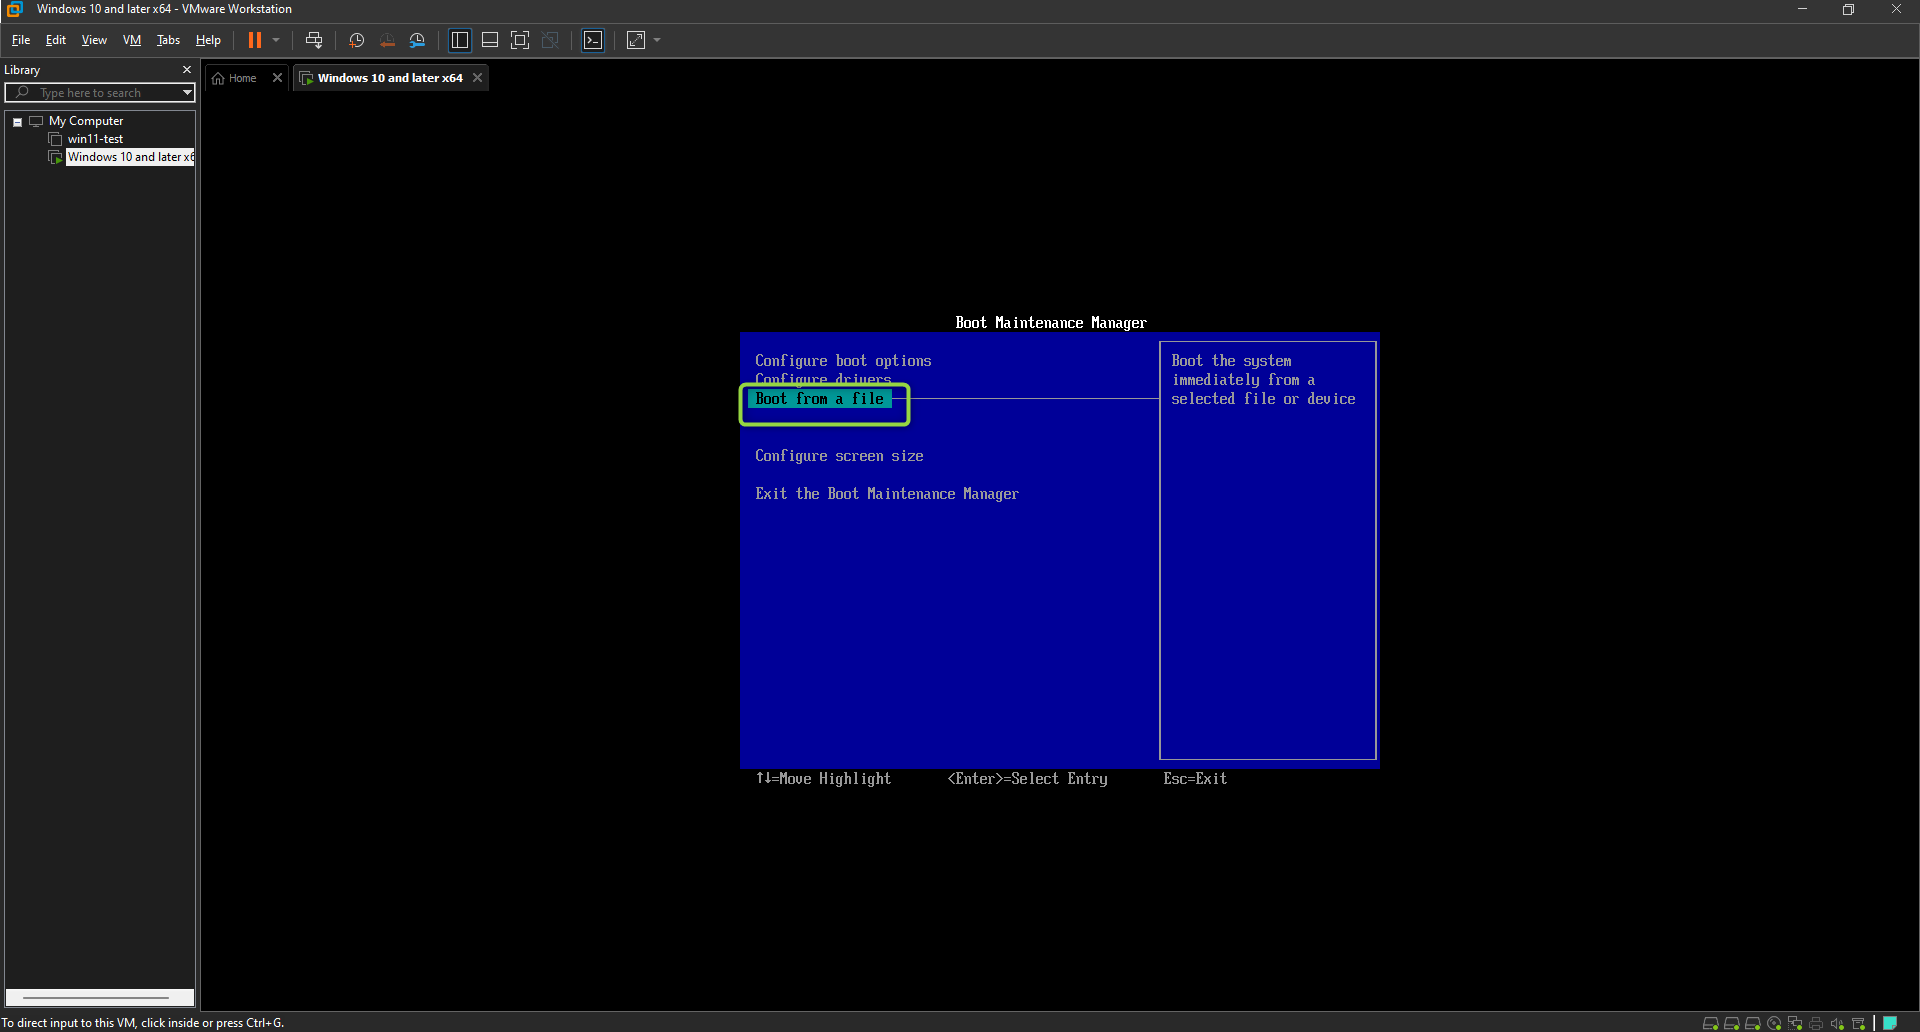Toggle the library sidebar view
This screenshot has height=1032, width=1920.
460,40
